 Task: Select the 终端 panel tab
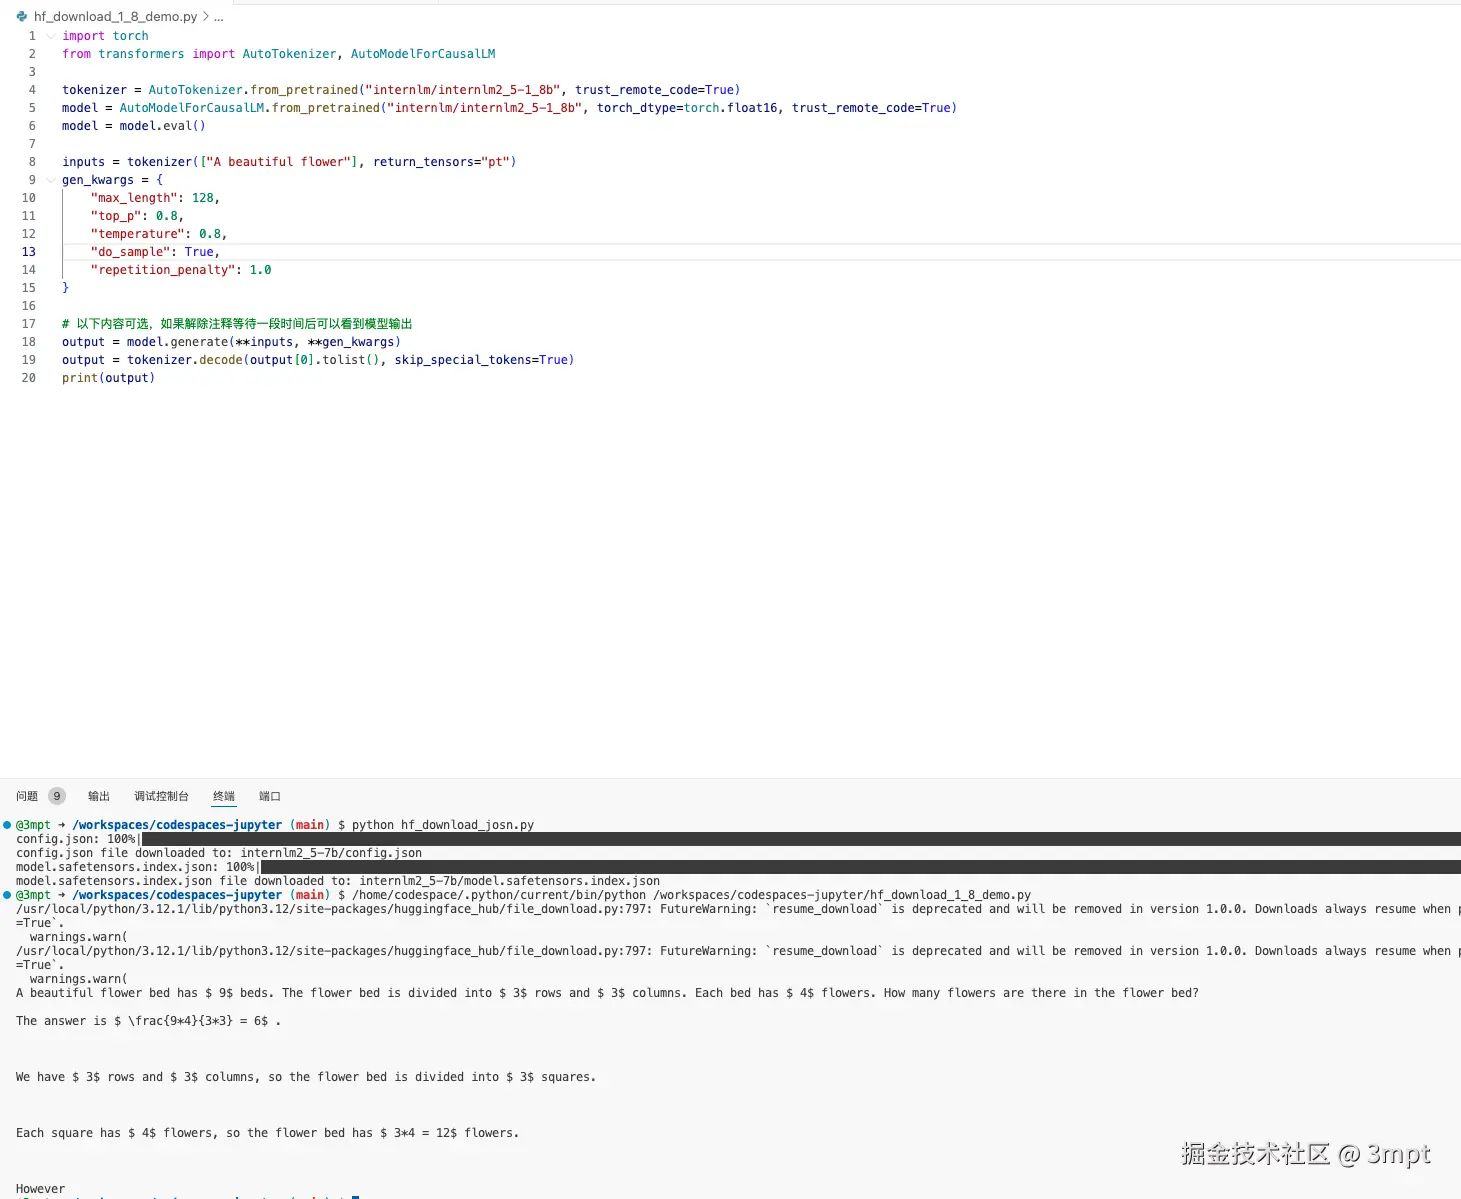224,796
